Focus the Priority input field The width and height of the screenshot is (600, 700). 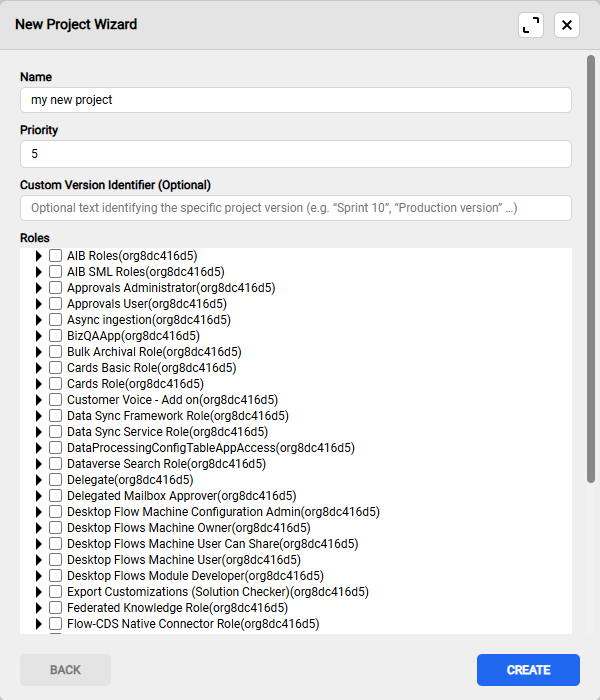point(295,154)
